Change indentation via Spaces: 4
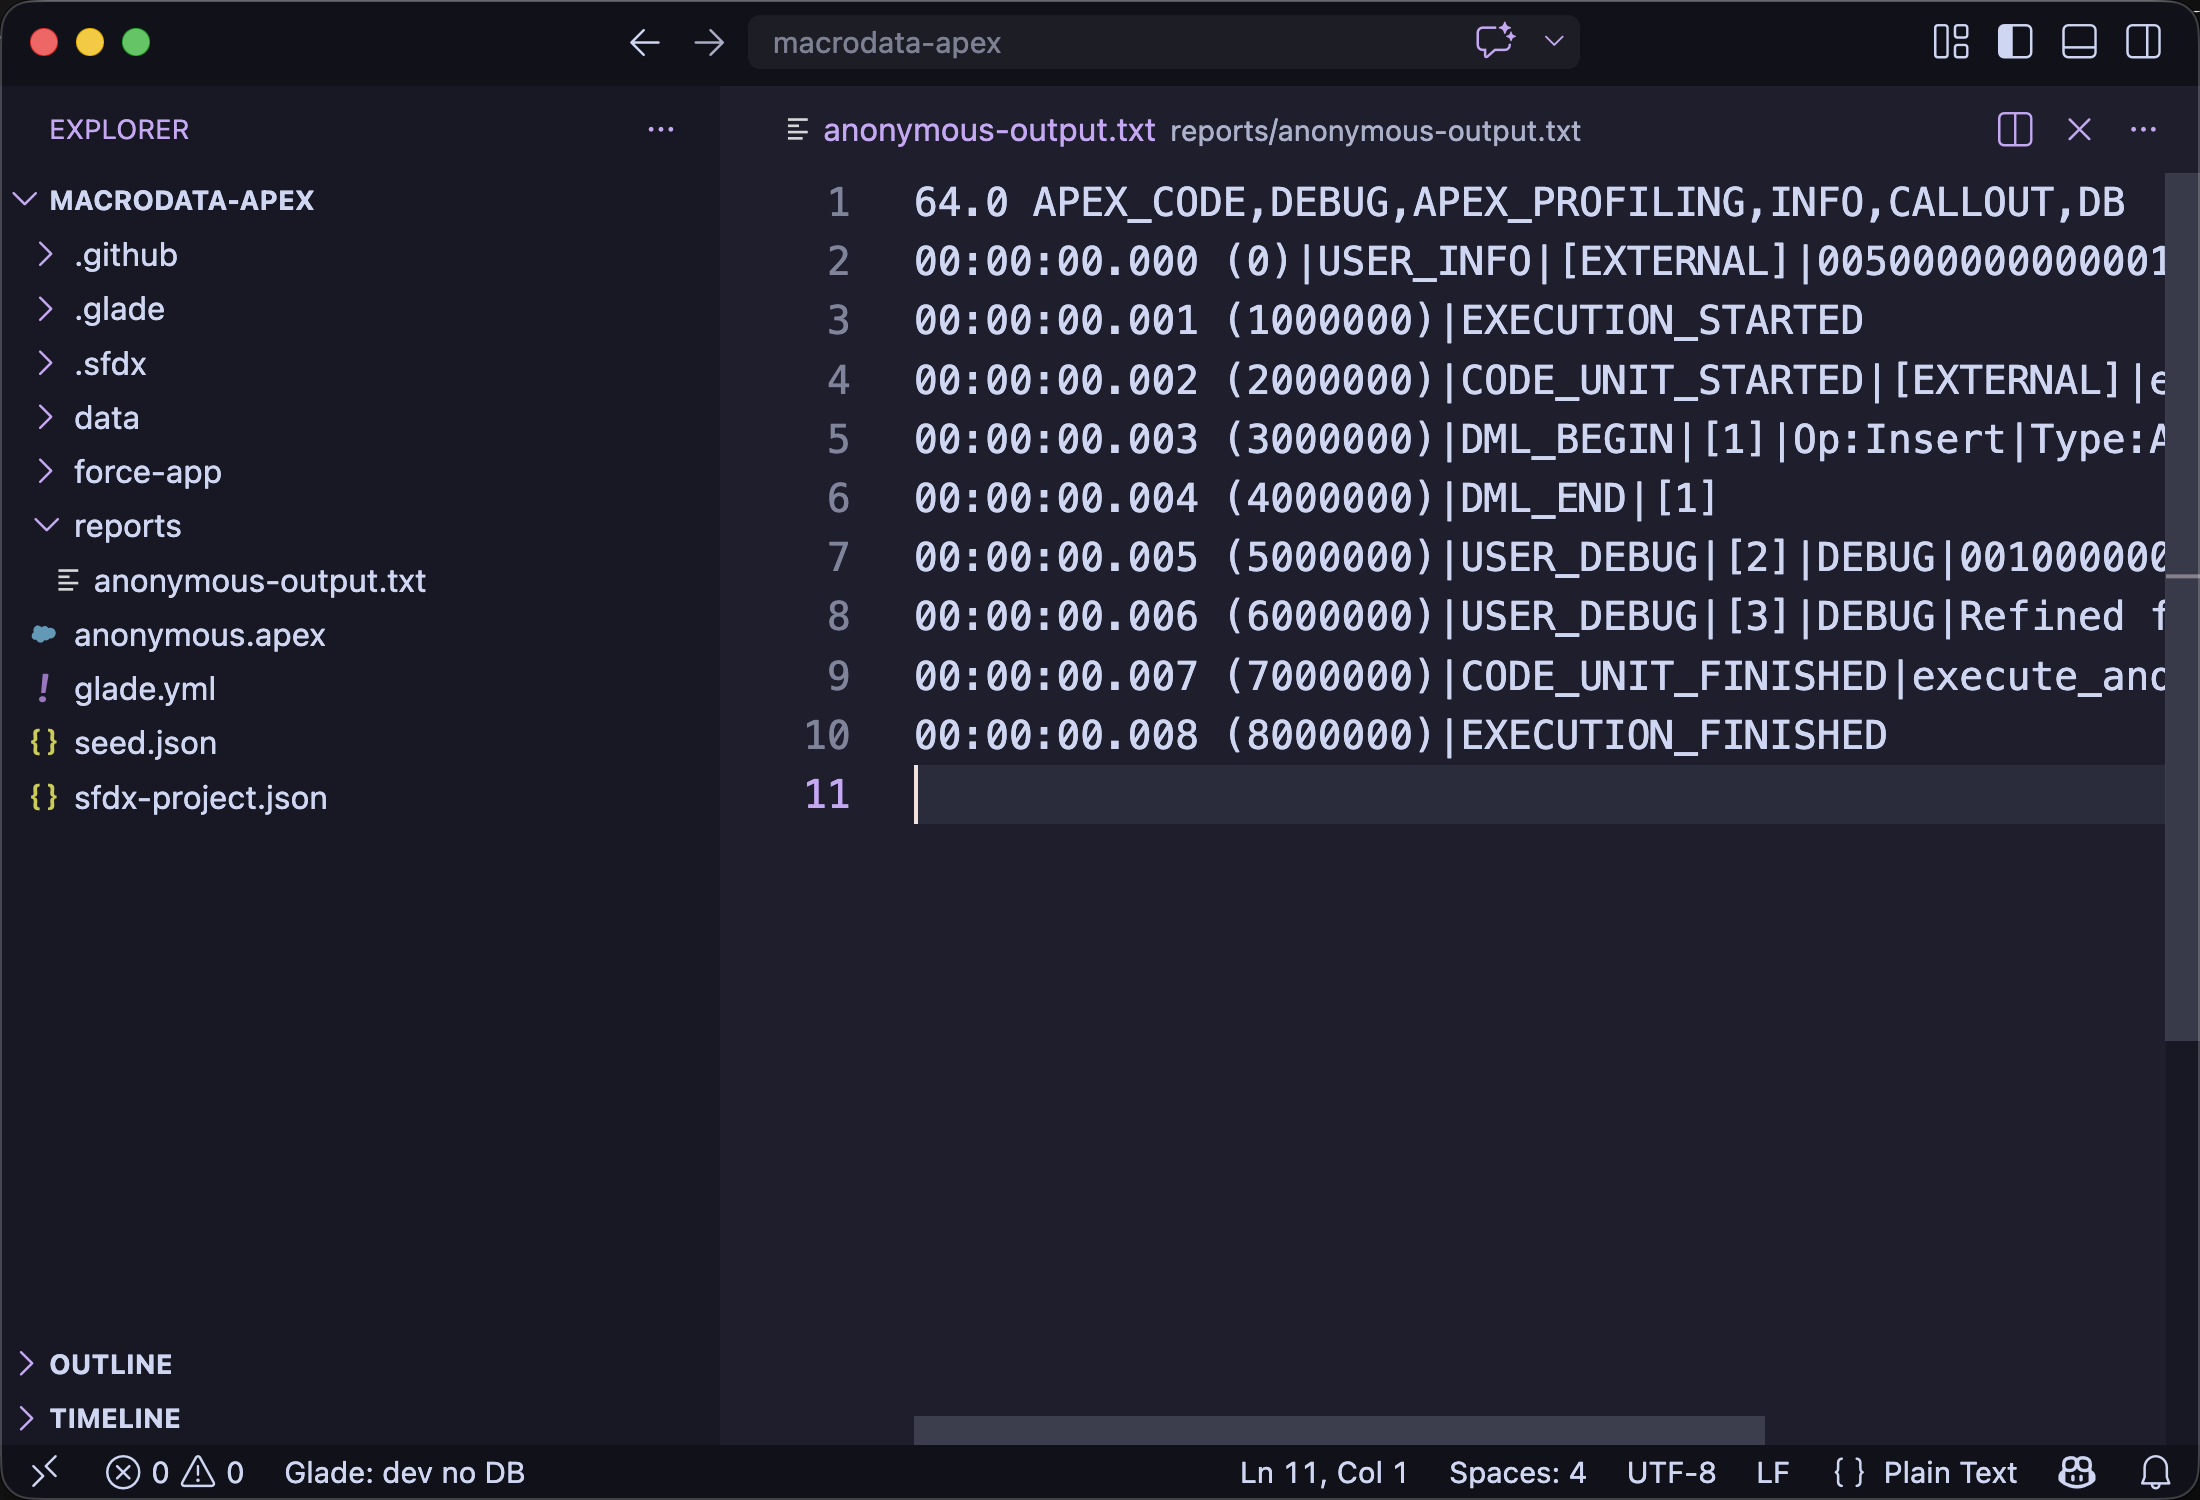This screenshot has height=1500, width=2200. pyautogui.click(x=1517, y=1472)
